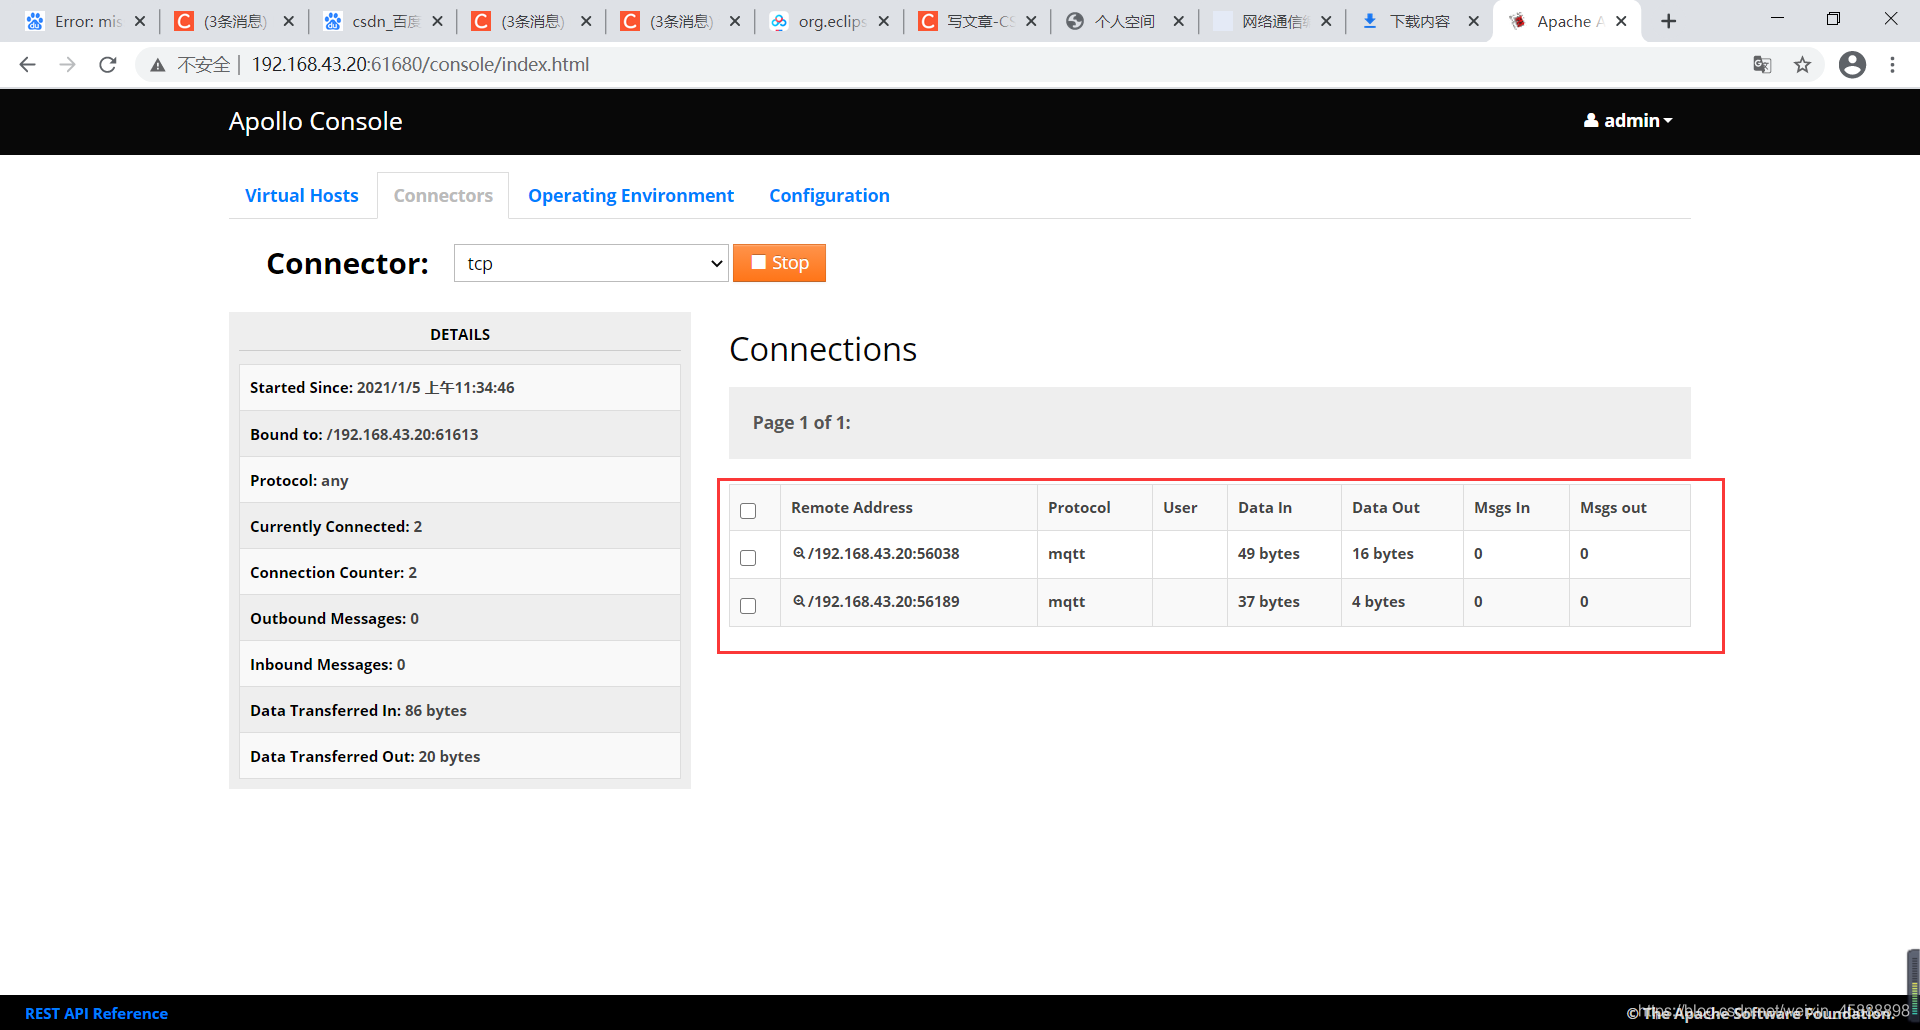Stop the tcp connector
The height and width of the screenshot is (1030, 1920).
pyautogui.click(x=779, y=263)
